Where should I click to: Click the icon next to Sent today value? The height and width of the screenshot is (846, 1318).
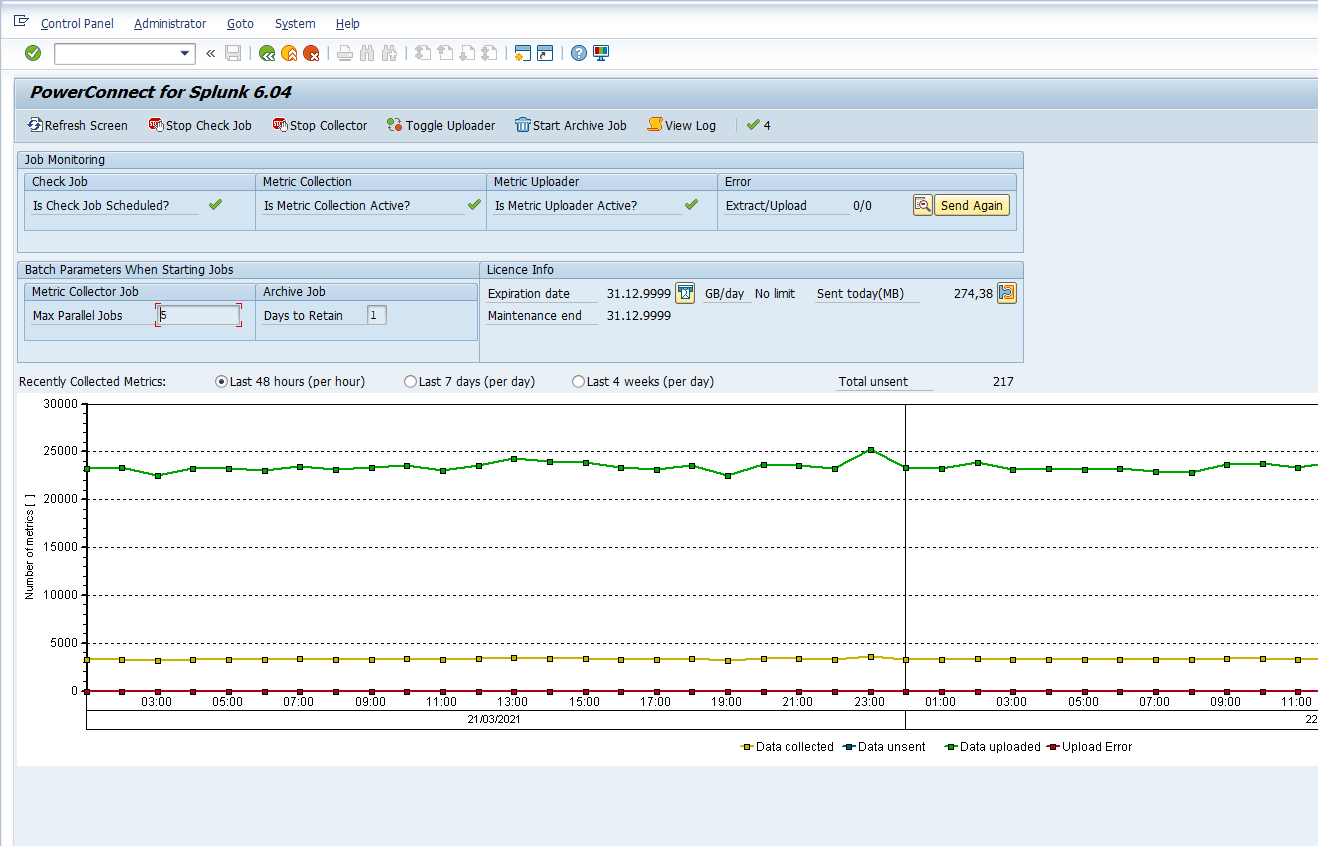(1007, 293)
